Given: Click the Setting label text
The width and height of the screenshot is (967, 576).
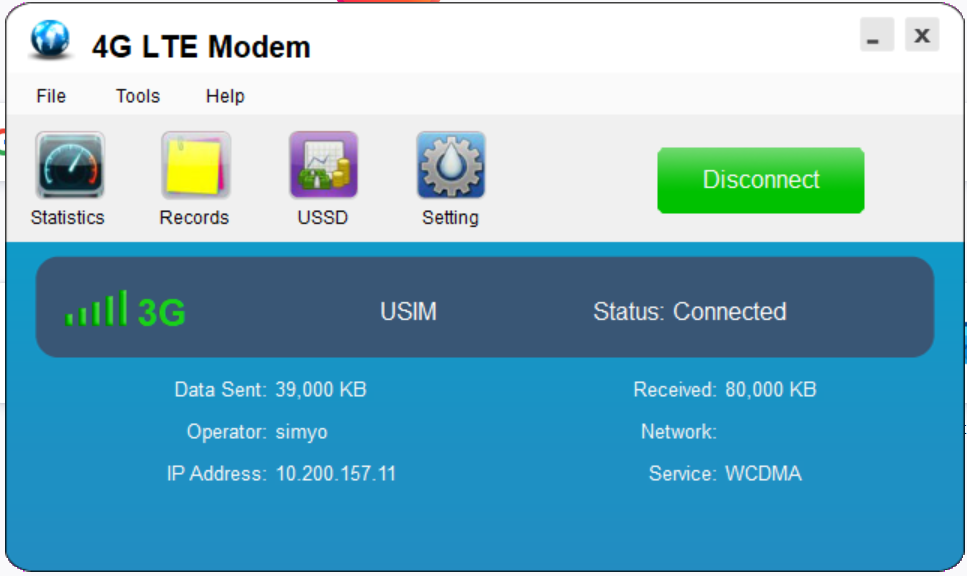Looking at the screenshot, I should coord(450,218).
